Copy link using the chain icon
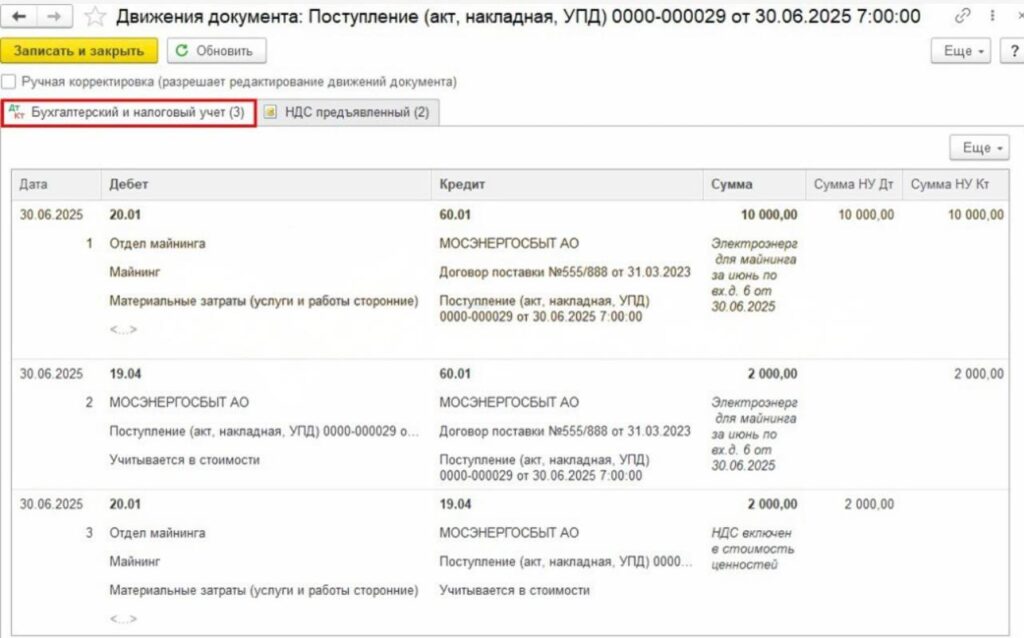This screenshot has height=638, width=1024. tap(963, 16)
